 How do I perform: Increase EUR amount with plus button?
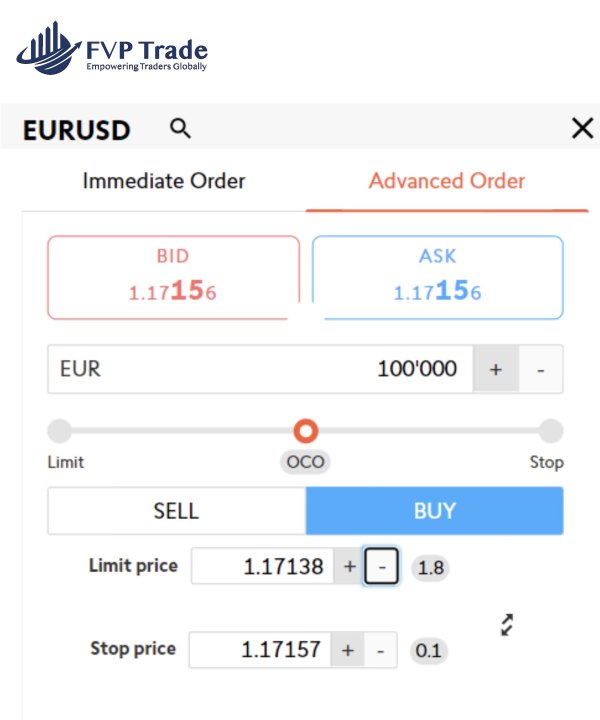coord(495,369)
